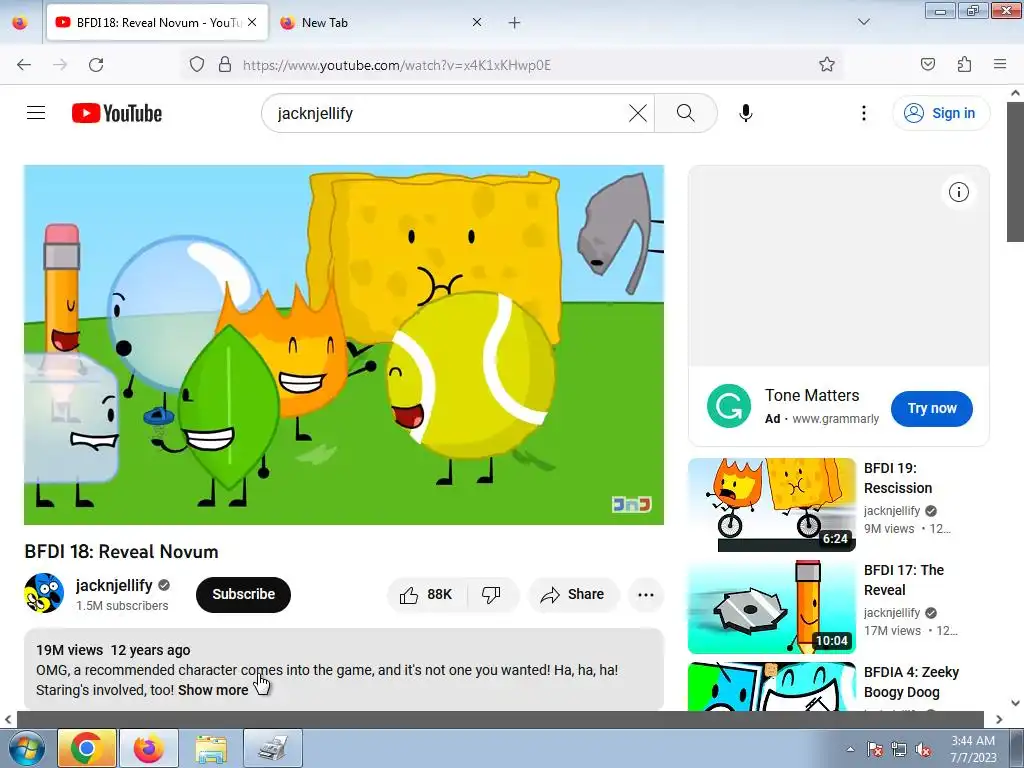Open BFDIA 4: Zeeky Boogy Doog title

point(911,682)
